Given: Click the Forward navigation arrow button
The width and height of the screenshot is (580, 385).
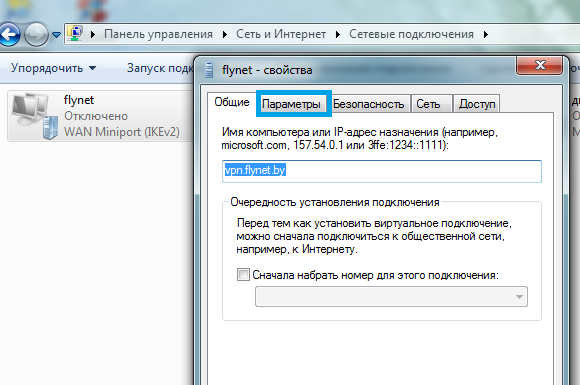Looking at the screenshot, I should tap(36, 34).
